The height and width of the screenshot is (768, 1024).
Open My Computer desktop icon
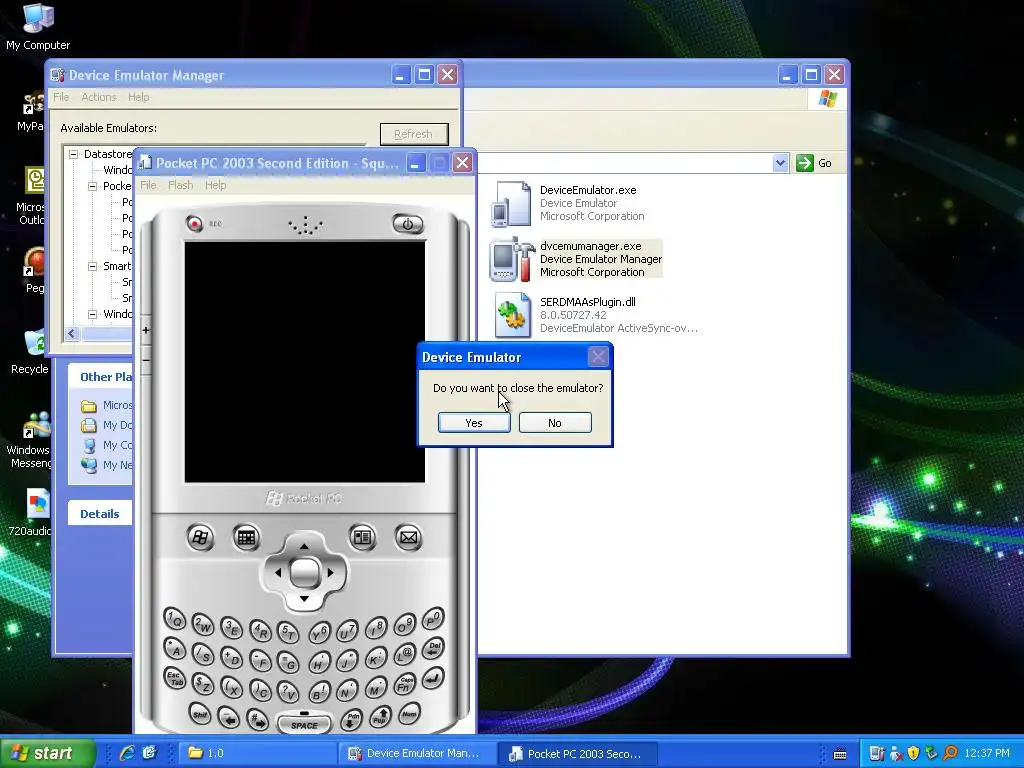(x=38, y=26)
